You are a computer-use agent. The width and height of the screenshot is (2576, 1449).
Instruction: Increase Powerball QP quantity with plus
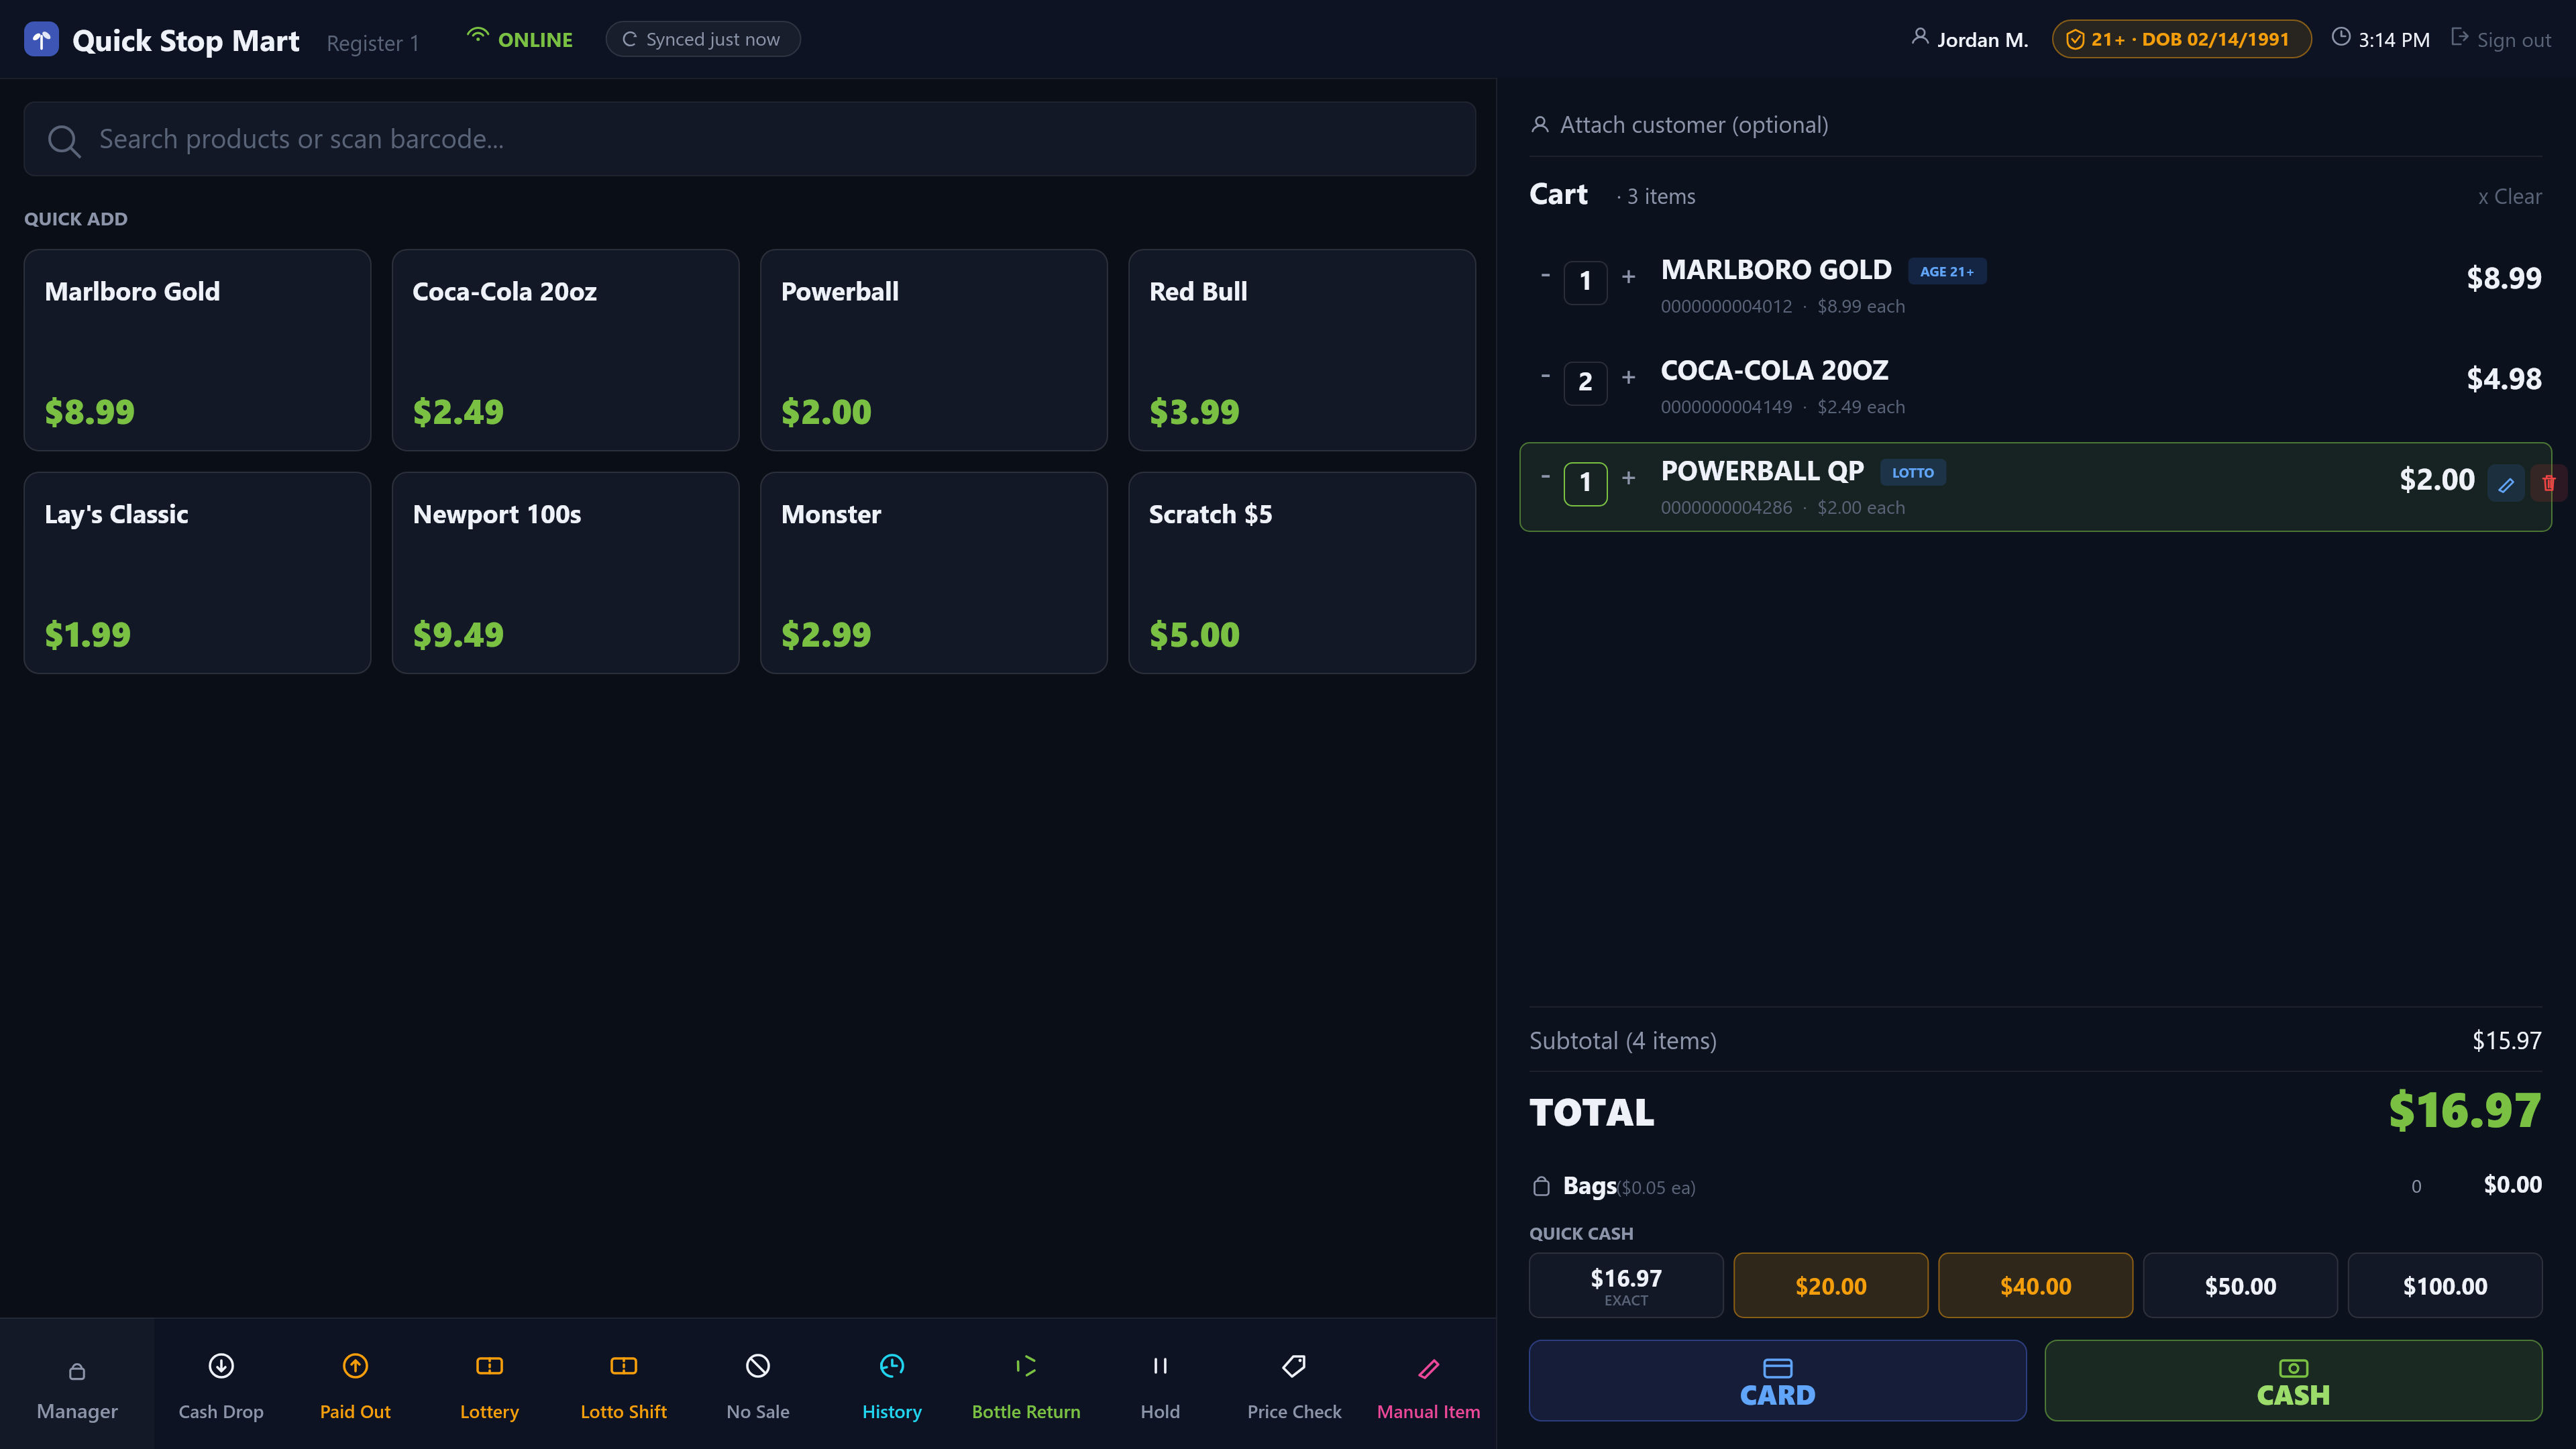[1628, 477]
